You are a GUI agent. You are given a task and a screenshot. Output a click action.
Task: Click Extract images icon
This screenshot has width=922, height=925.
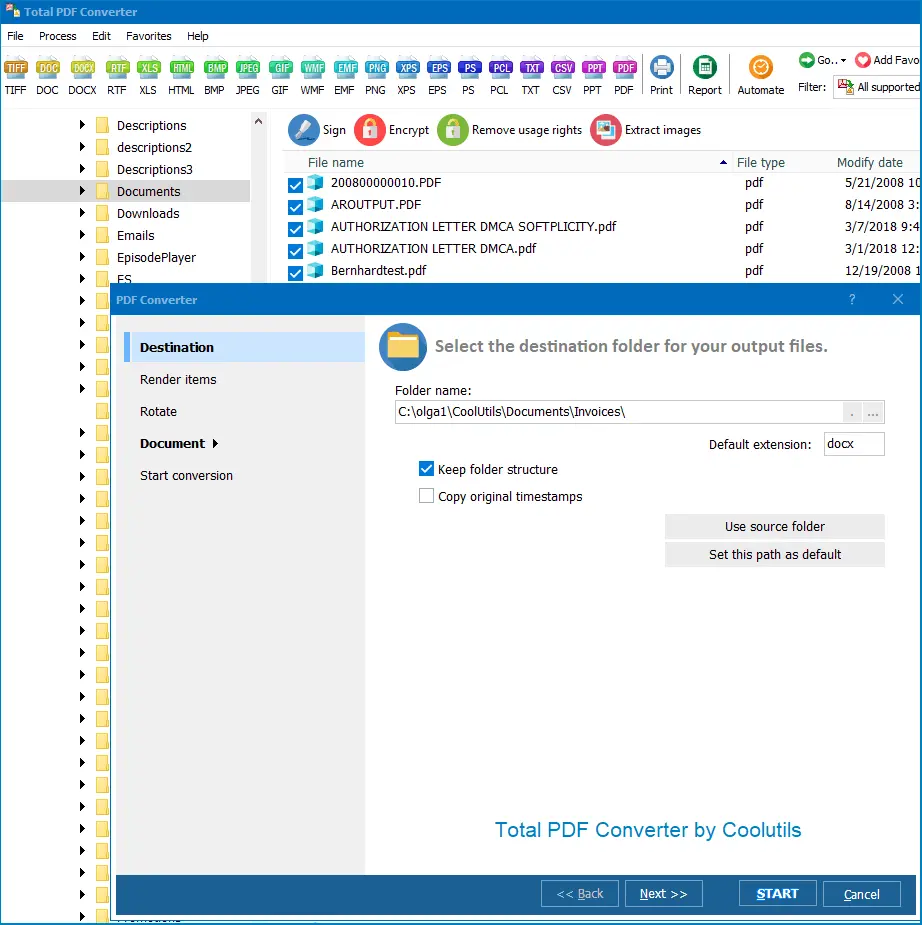point(605,130)
